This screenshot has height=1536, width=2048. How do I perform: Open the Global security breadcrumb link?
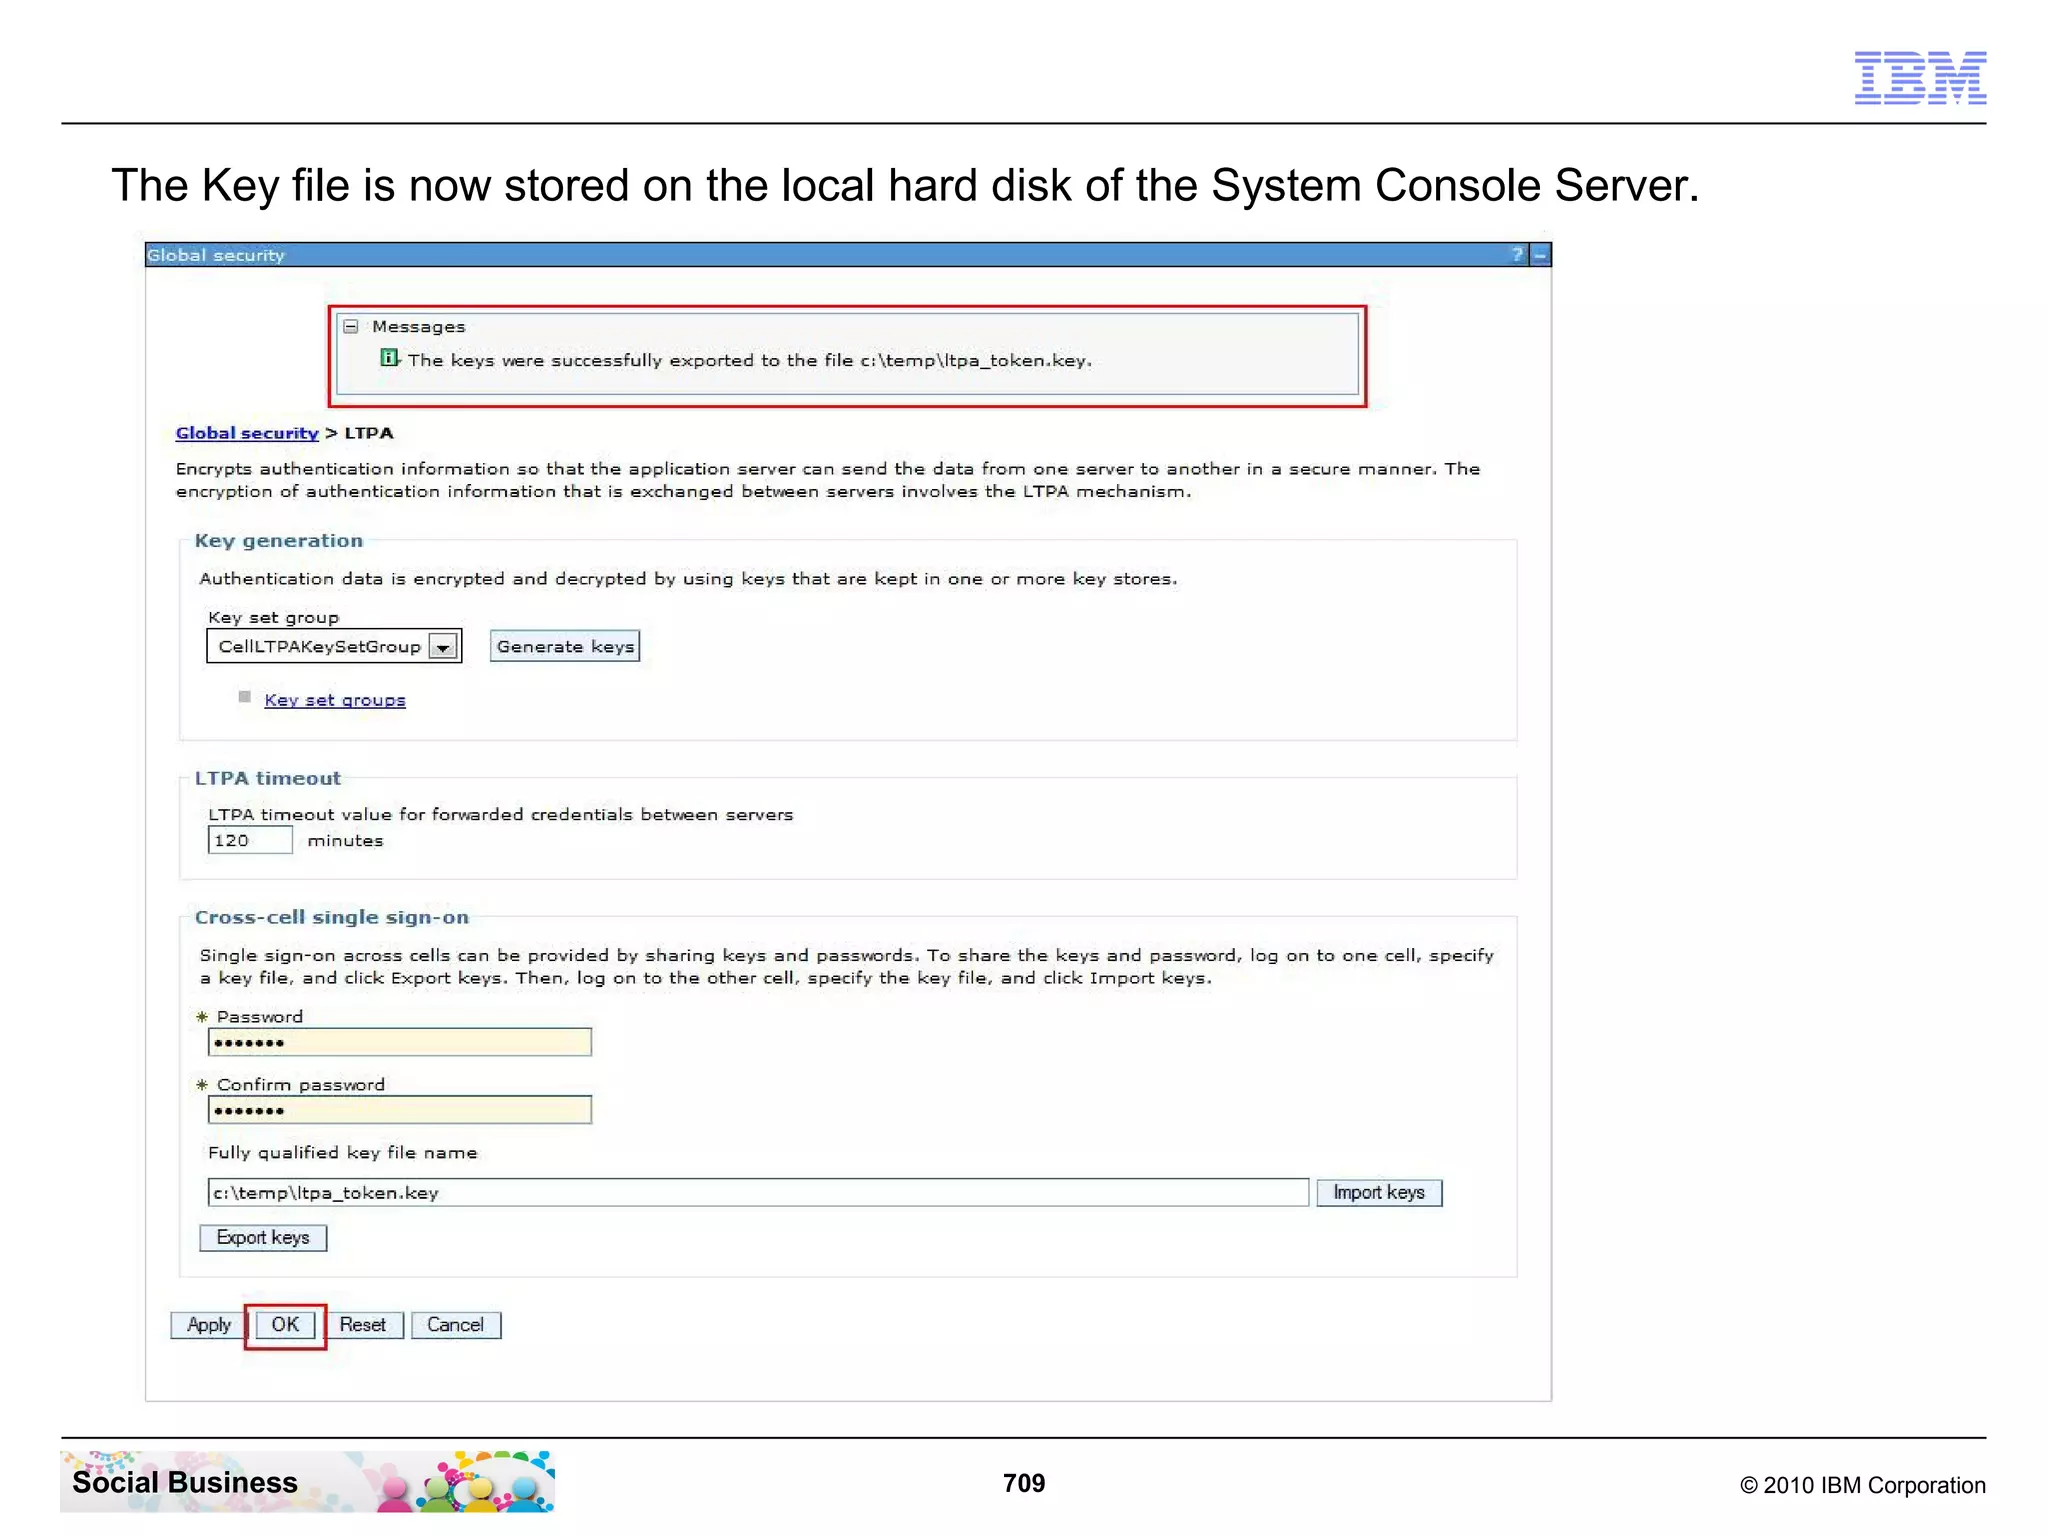point(247,433)
